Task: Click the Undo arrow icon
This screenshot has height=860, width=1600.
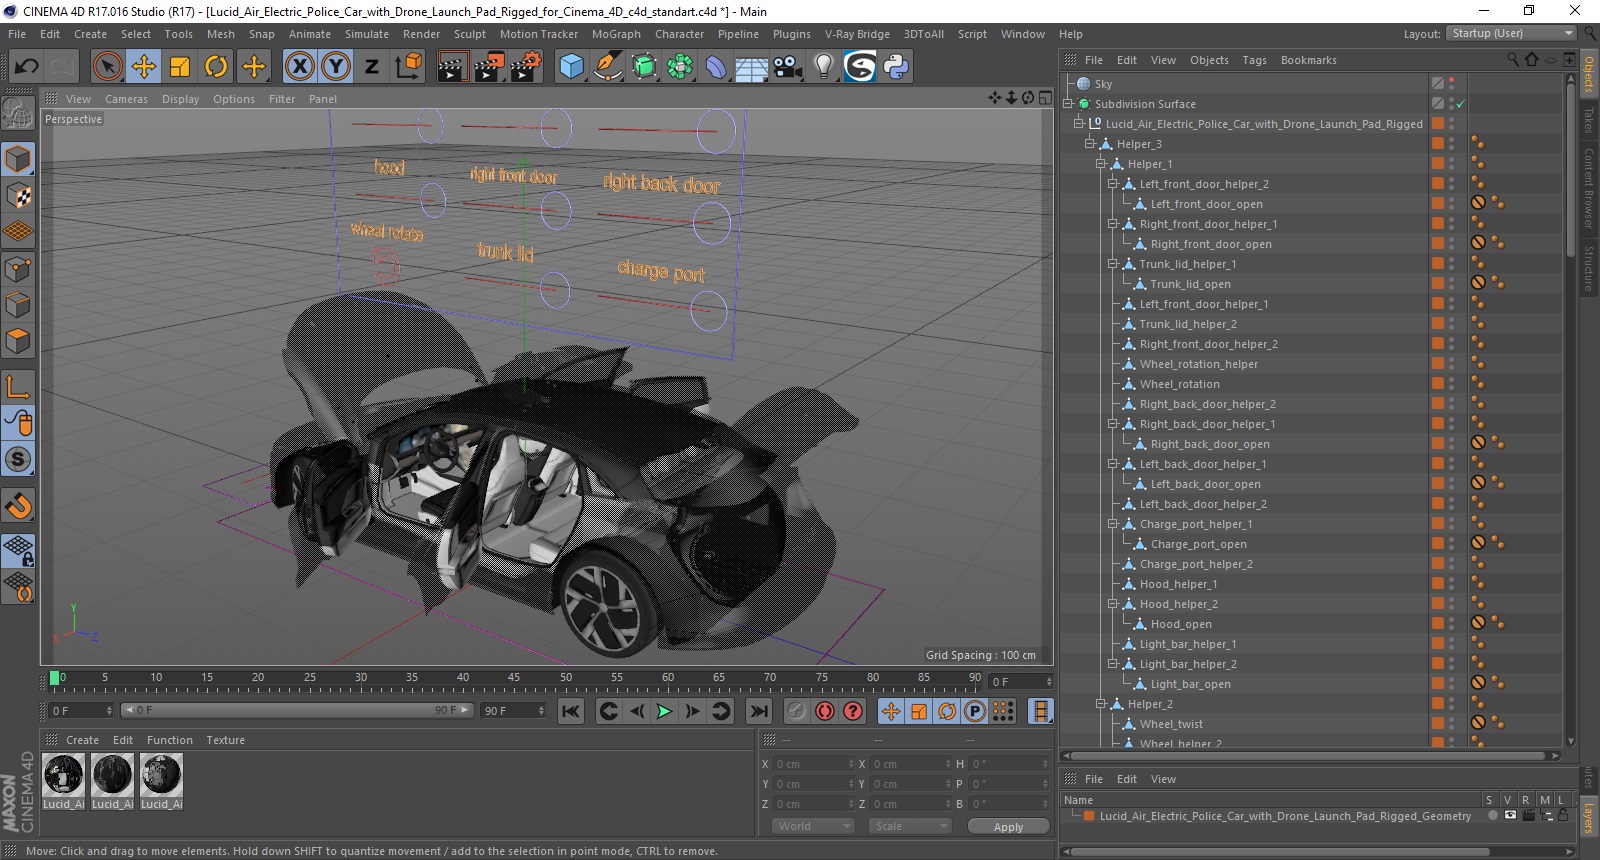Action: tap(27, 67)
